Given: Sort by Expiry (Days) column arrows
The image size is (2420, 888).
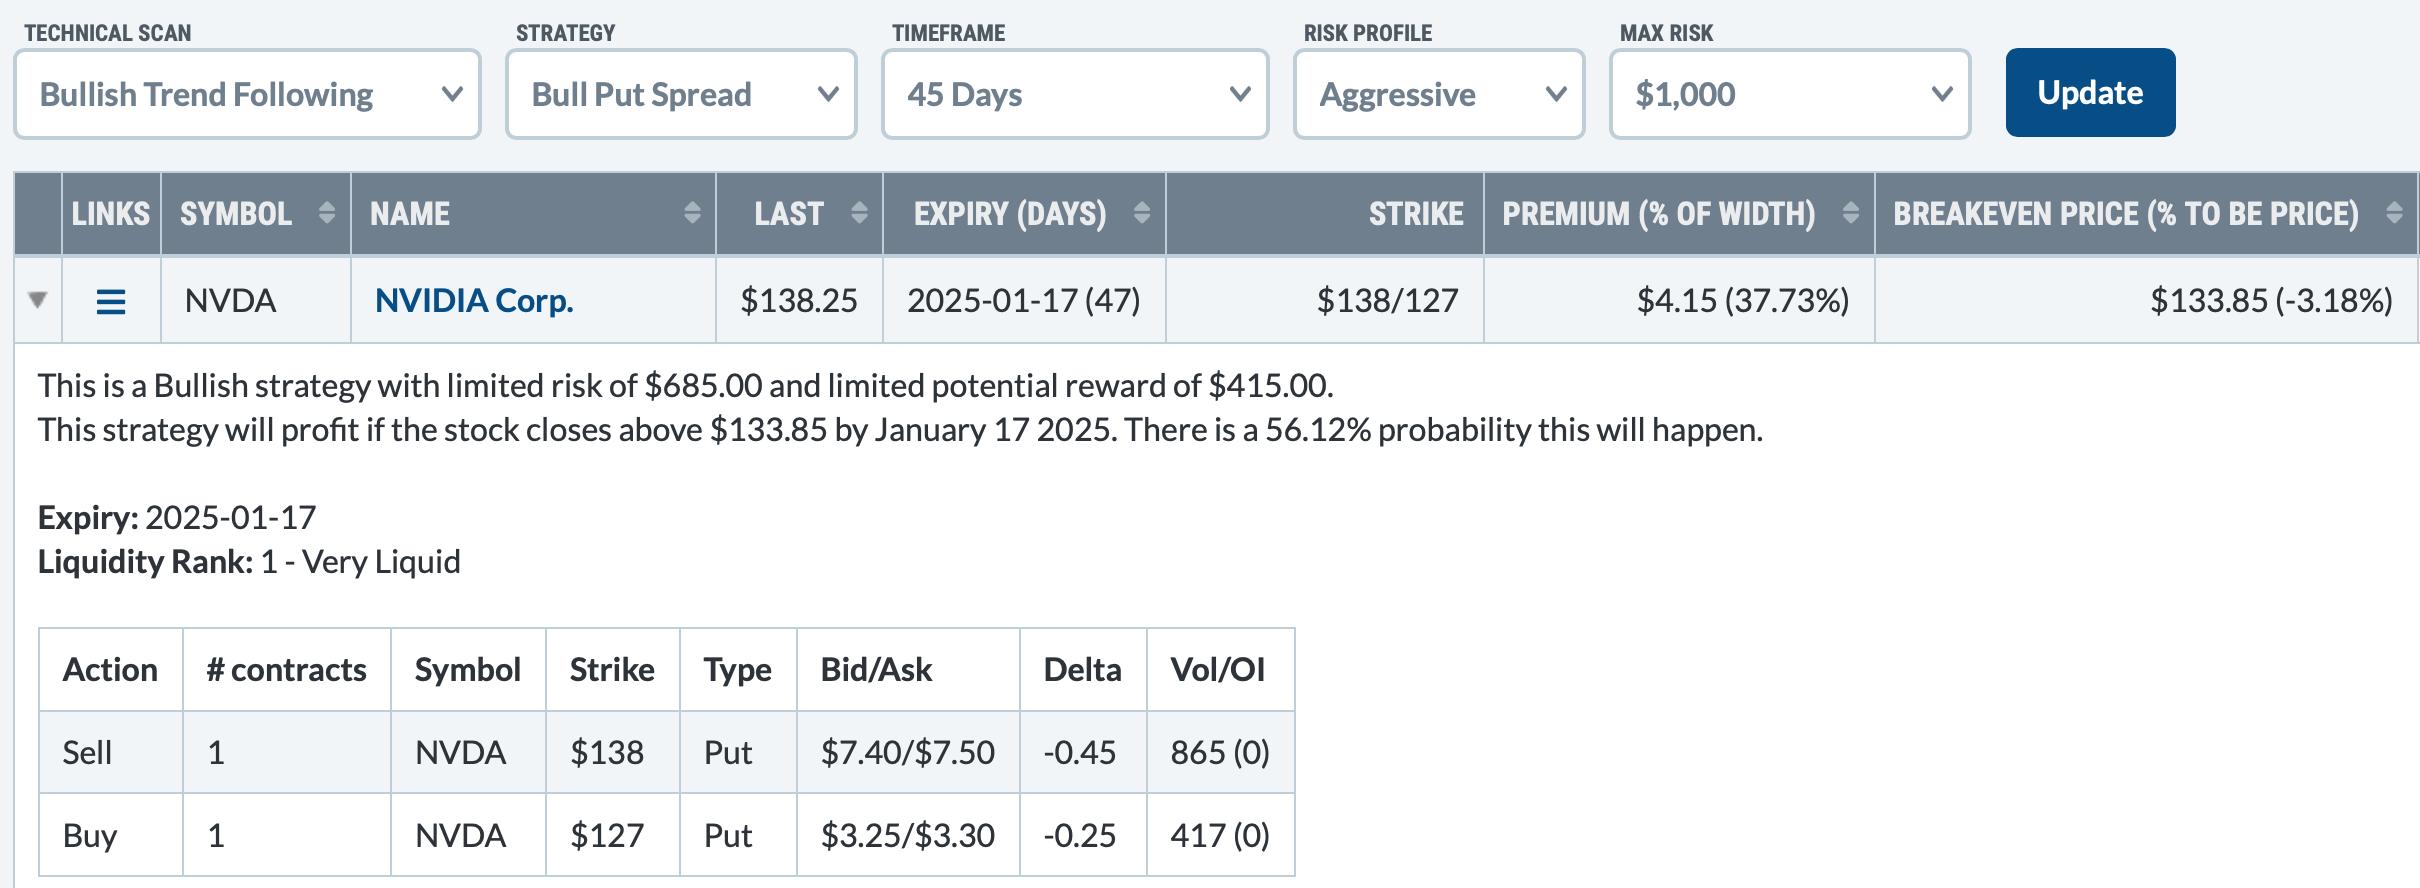Looking at the screenshot, I should [x=1142, y=213].
